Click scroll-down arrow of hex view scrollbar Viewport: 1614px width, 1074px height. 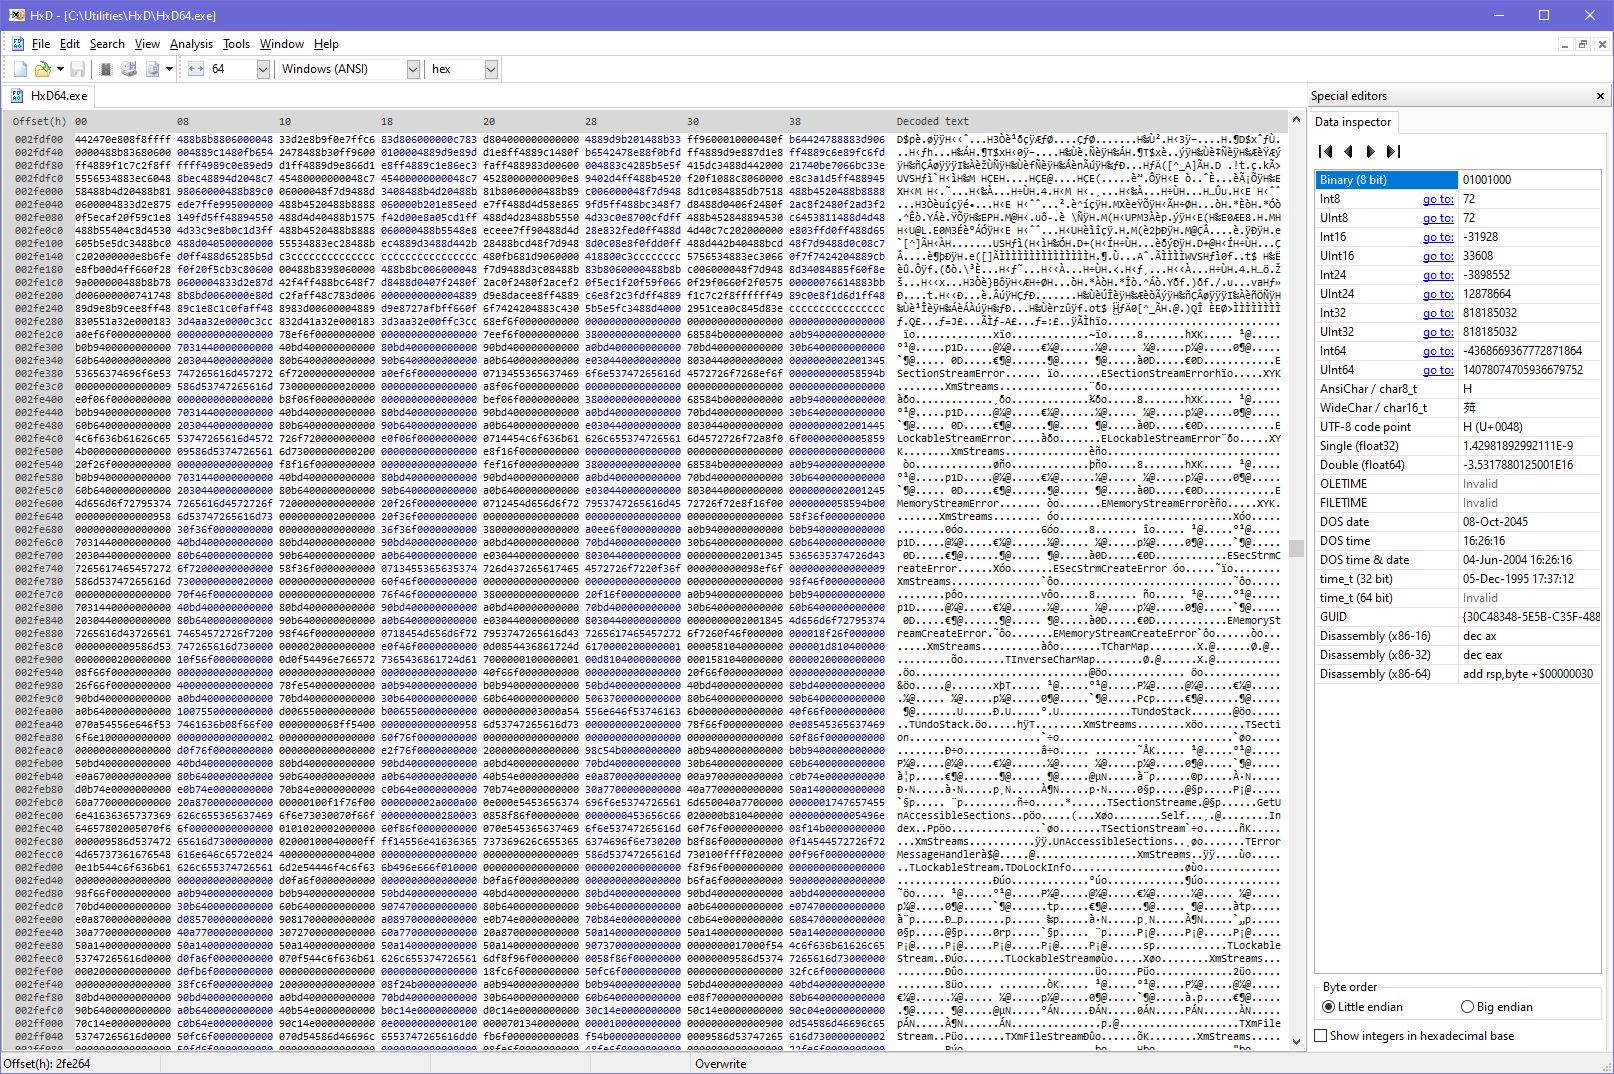[1296, 1041]
